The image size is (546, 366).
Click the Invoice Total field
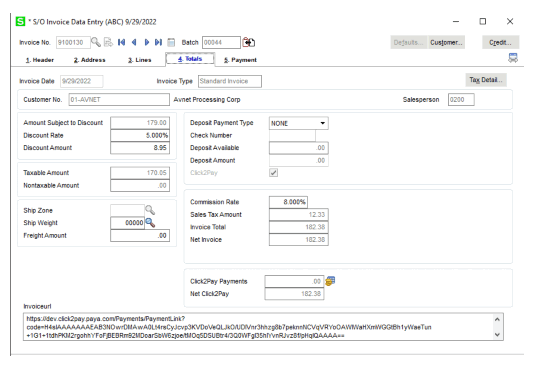pyautogui.click(x=299, y=227)
